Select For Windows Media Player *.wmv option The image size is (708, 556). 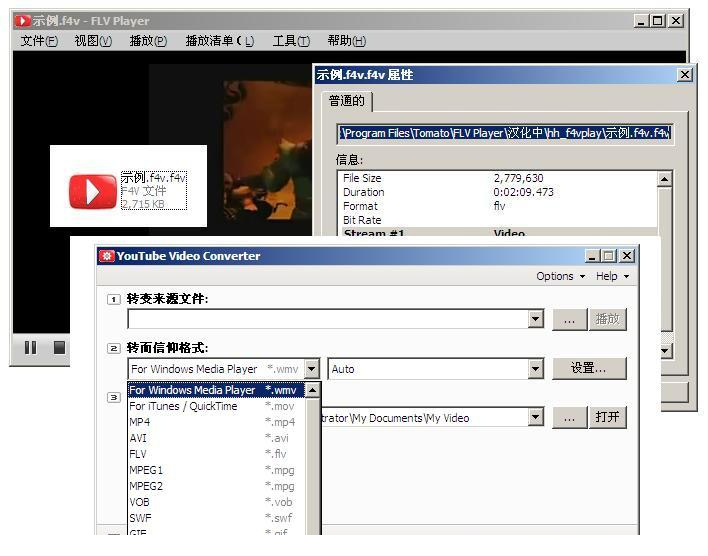pos(216,390)
